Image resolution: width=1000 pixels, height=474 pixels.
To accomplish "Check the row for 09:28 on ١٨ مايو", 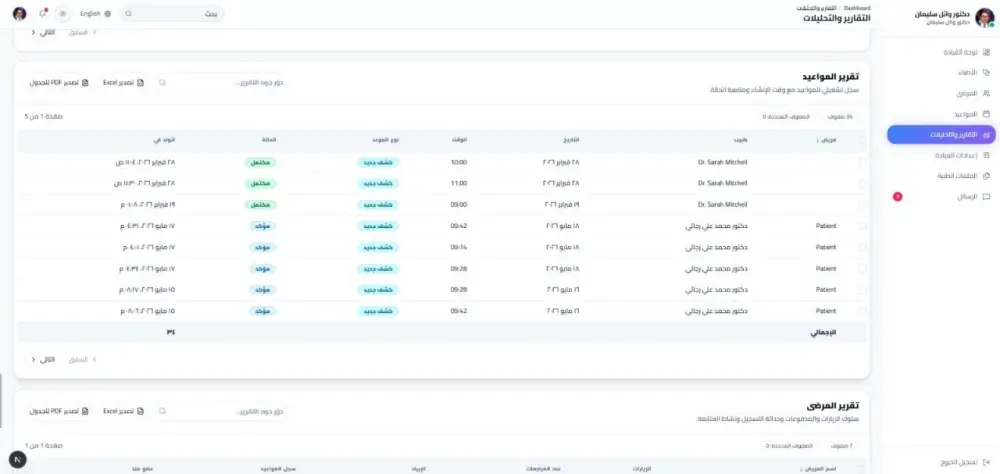I will (862, 269).
